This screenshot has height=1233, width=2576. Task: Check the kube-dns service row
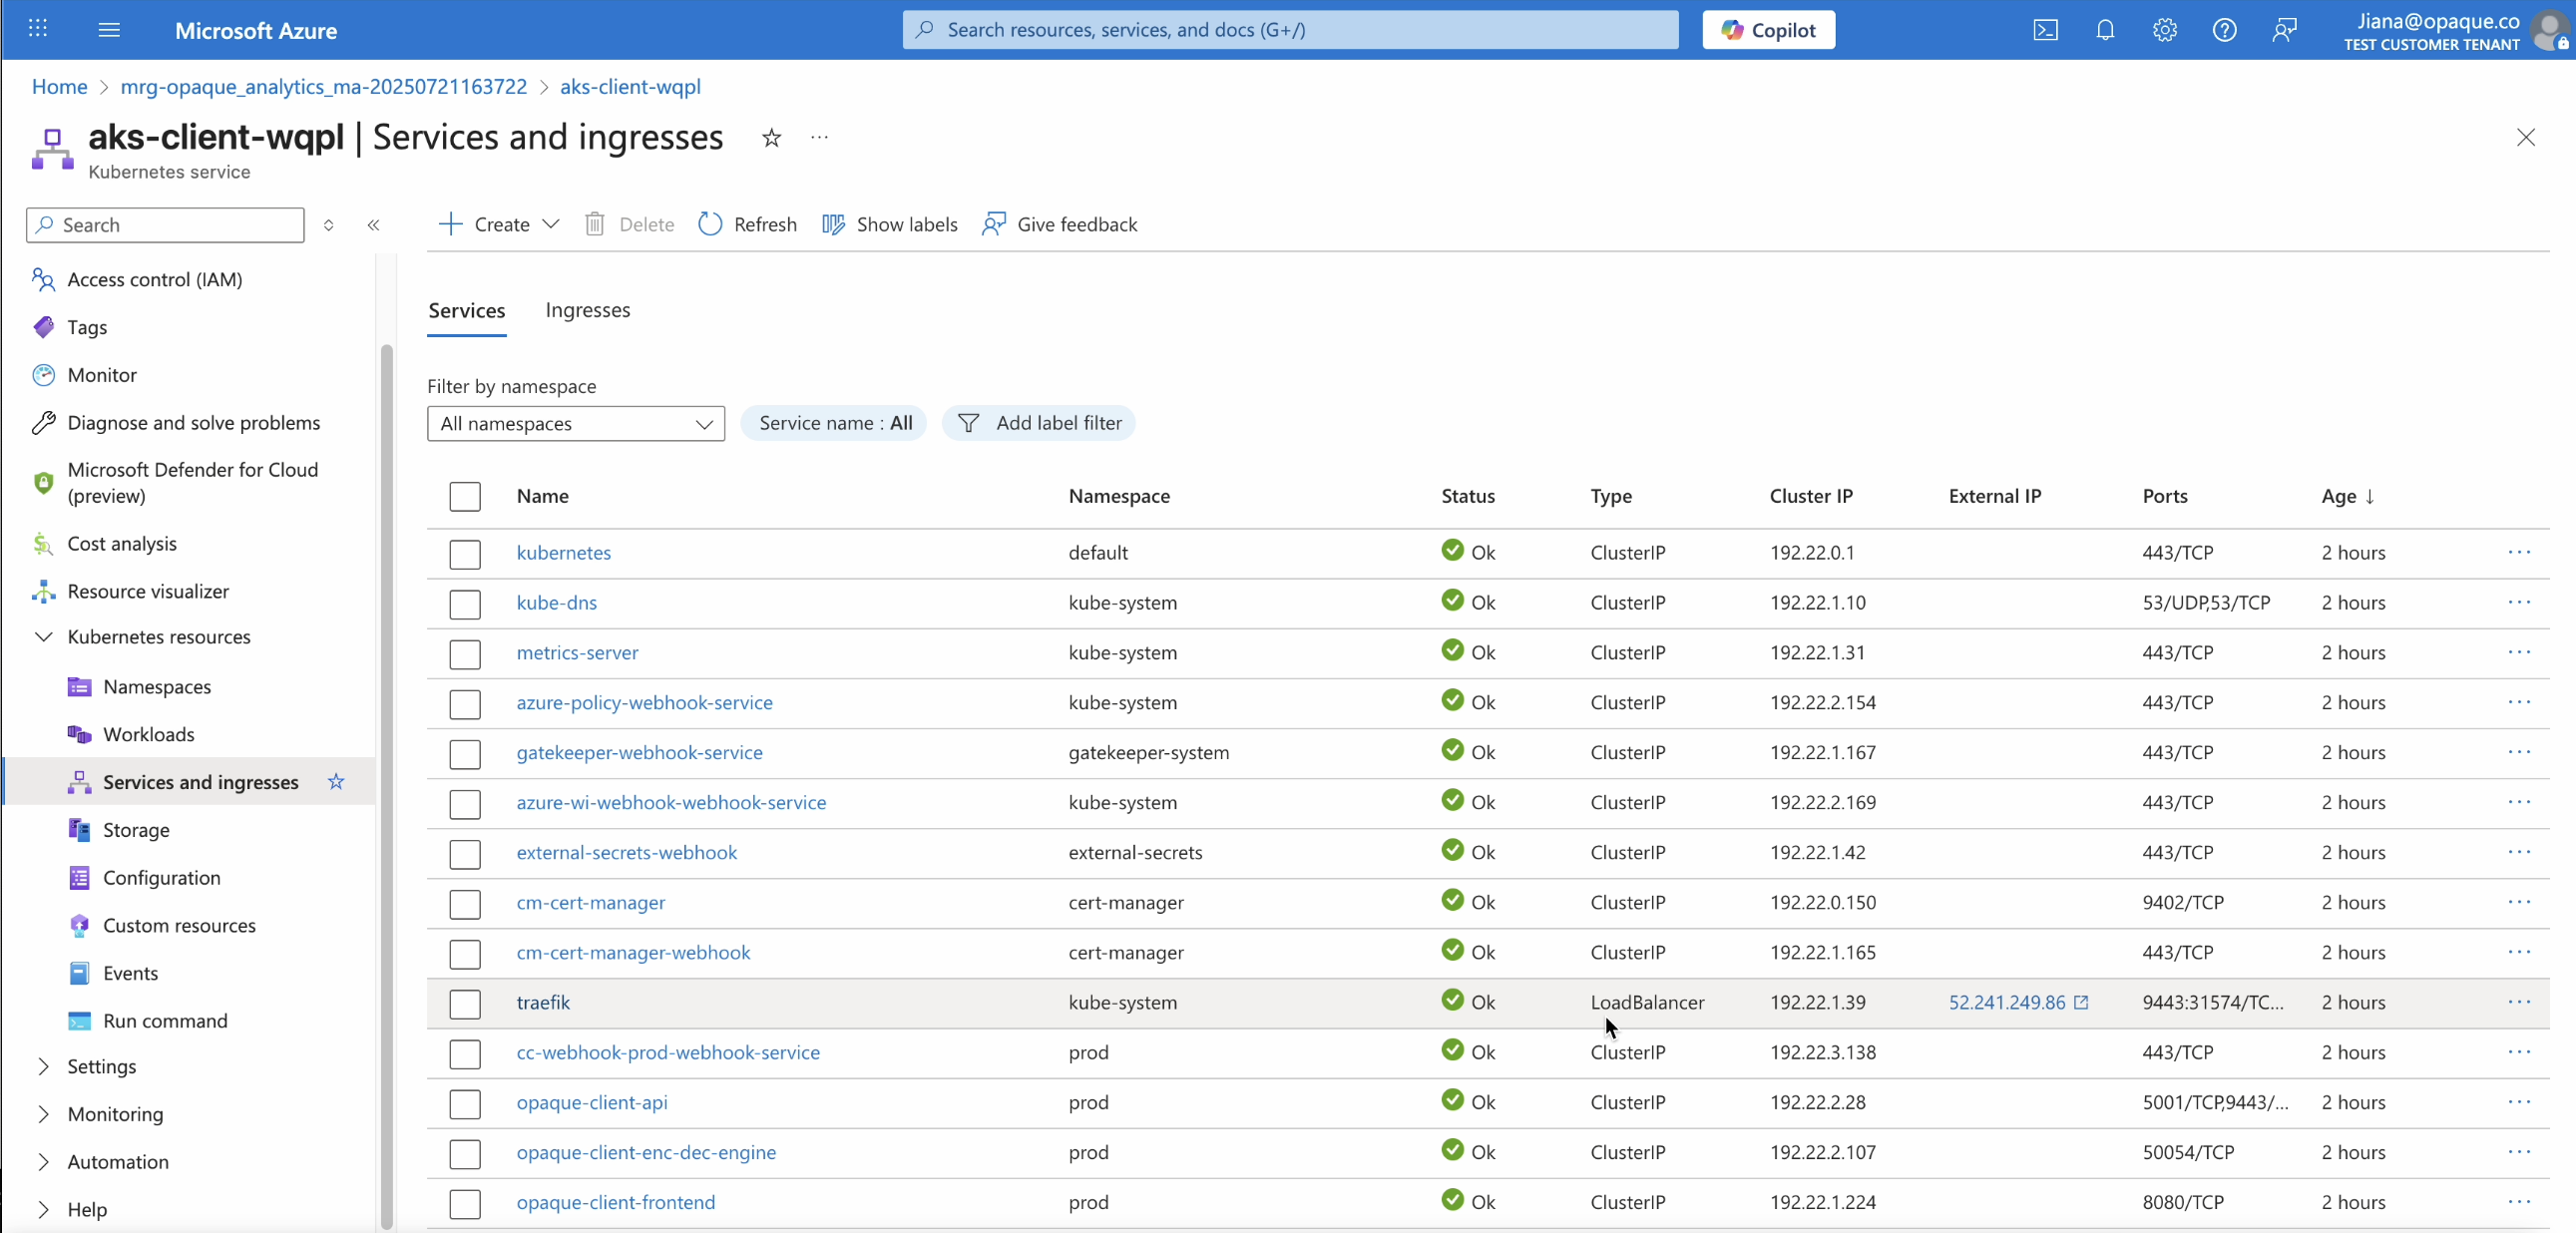pyautogui.click(x=465, y=604)
